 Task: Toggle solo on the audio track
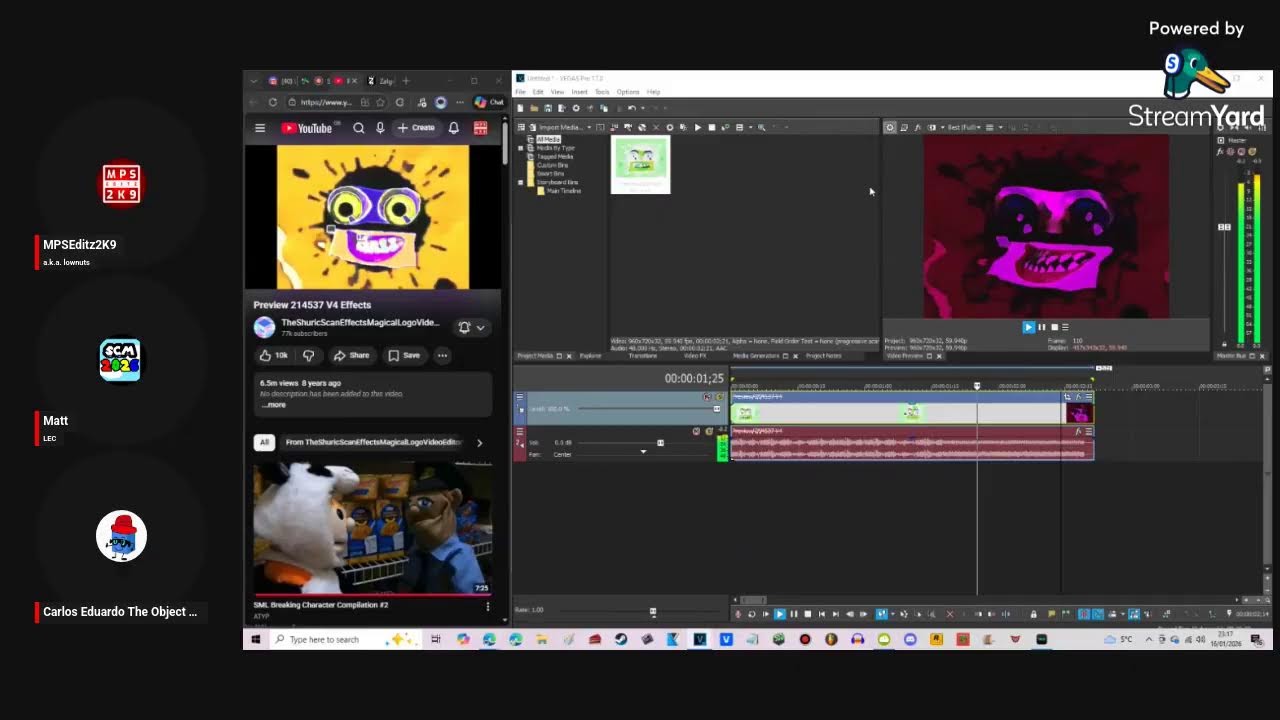click(x=709, y=431)
